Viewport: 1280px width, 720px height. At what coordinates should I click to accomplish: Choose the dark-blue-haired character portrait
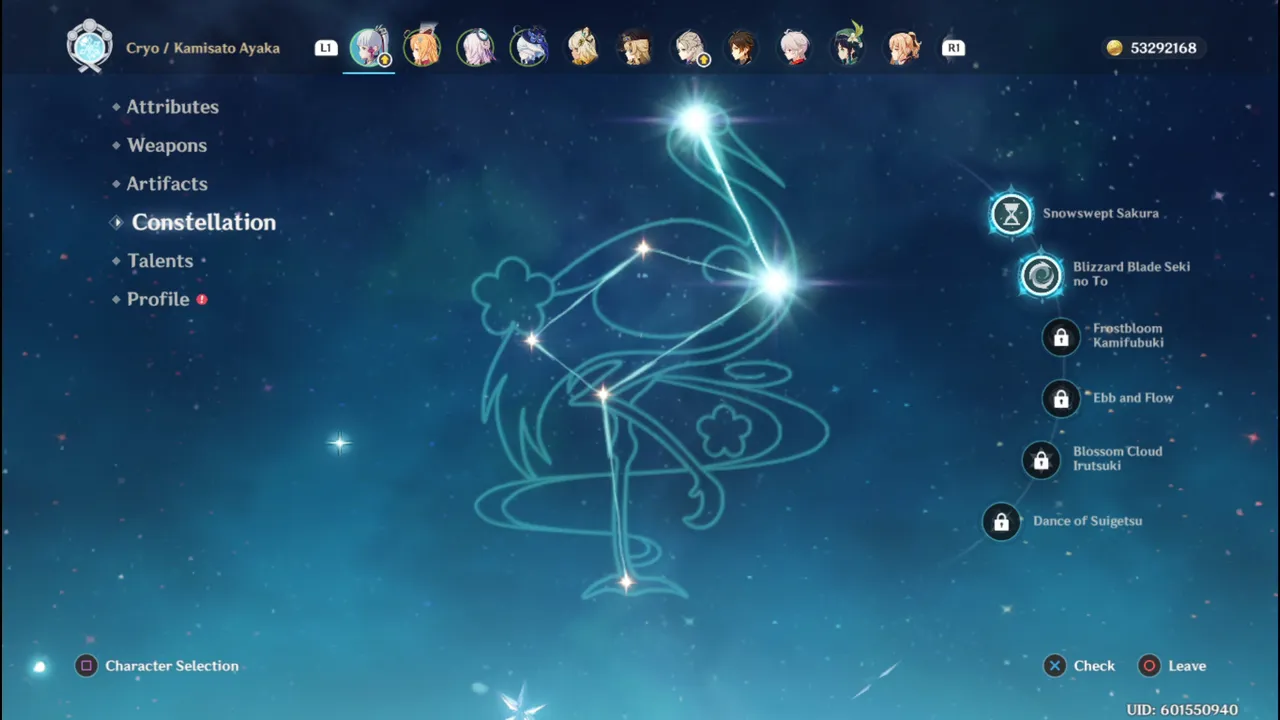click(529, 47)
